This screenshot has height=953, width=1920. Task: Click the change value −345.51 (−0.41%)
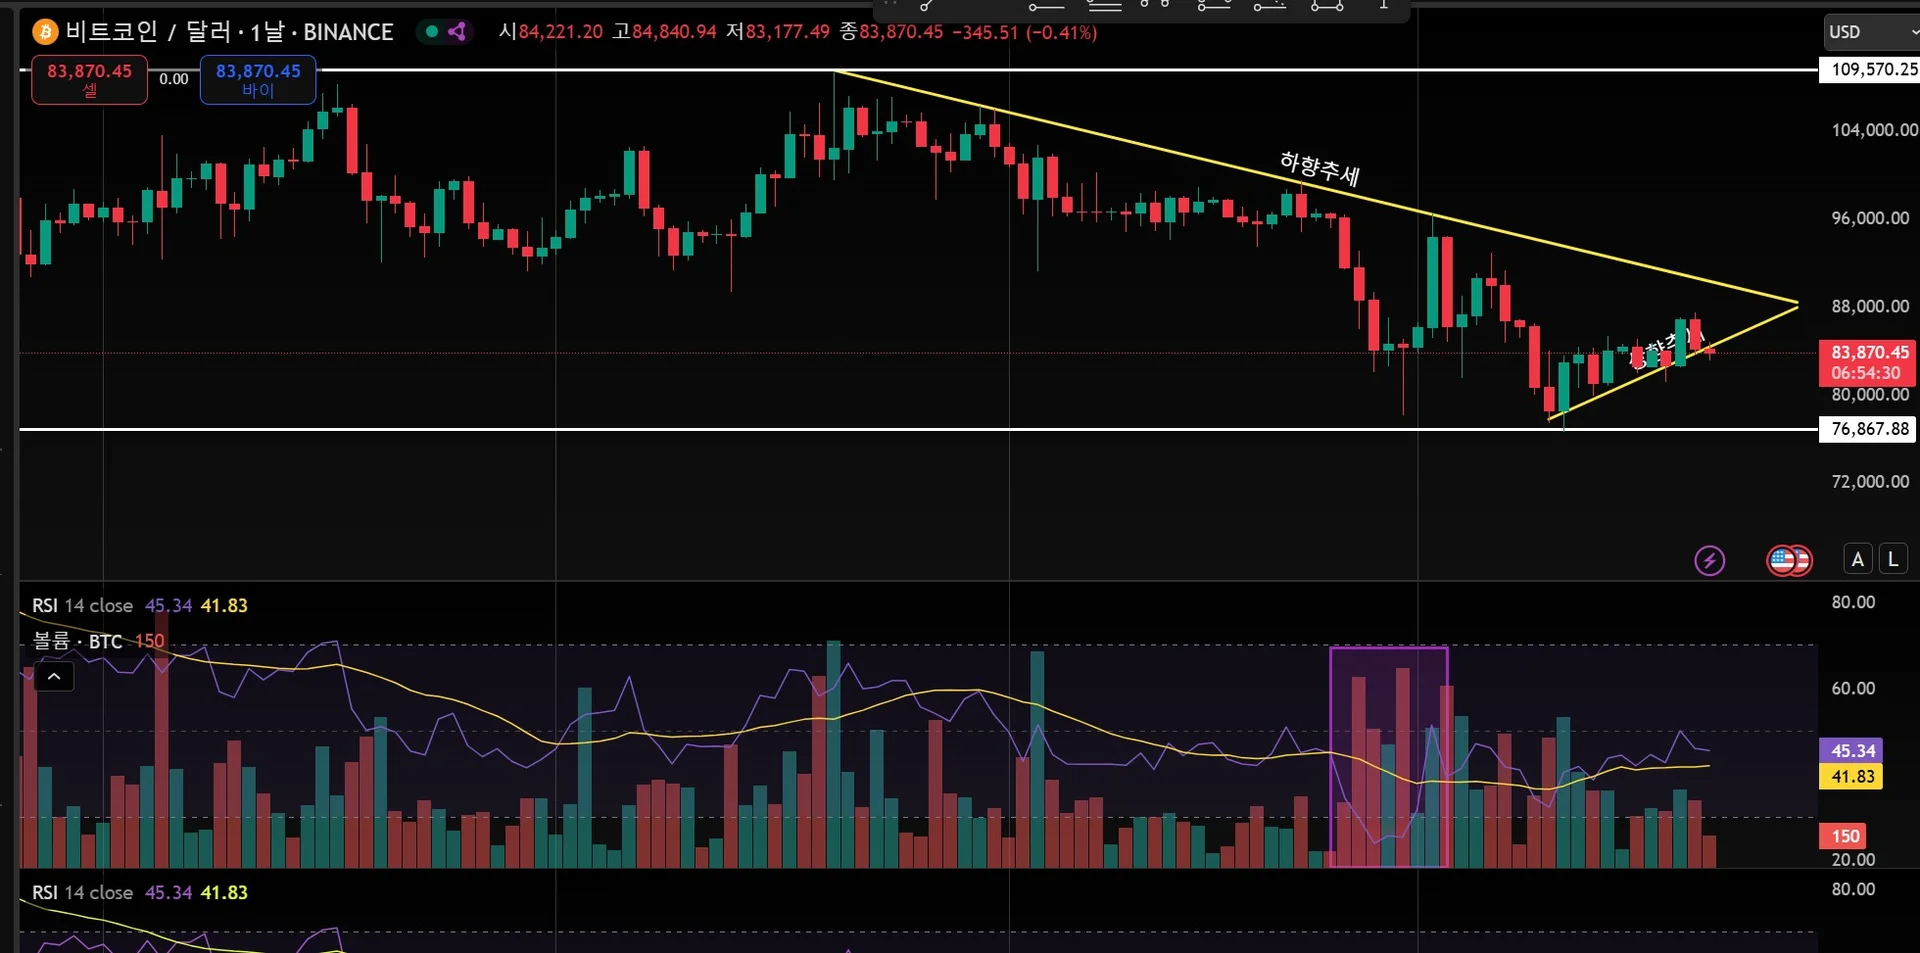(1024, 32)
